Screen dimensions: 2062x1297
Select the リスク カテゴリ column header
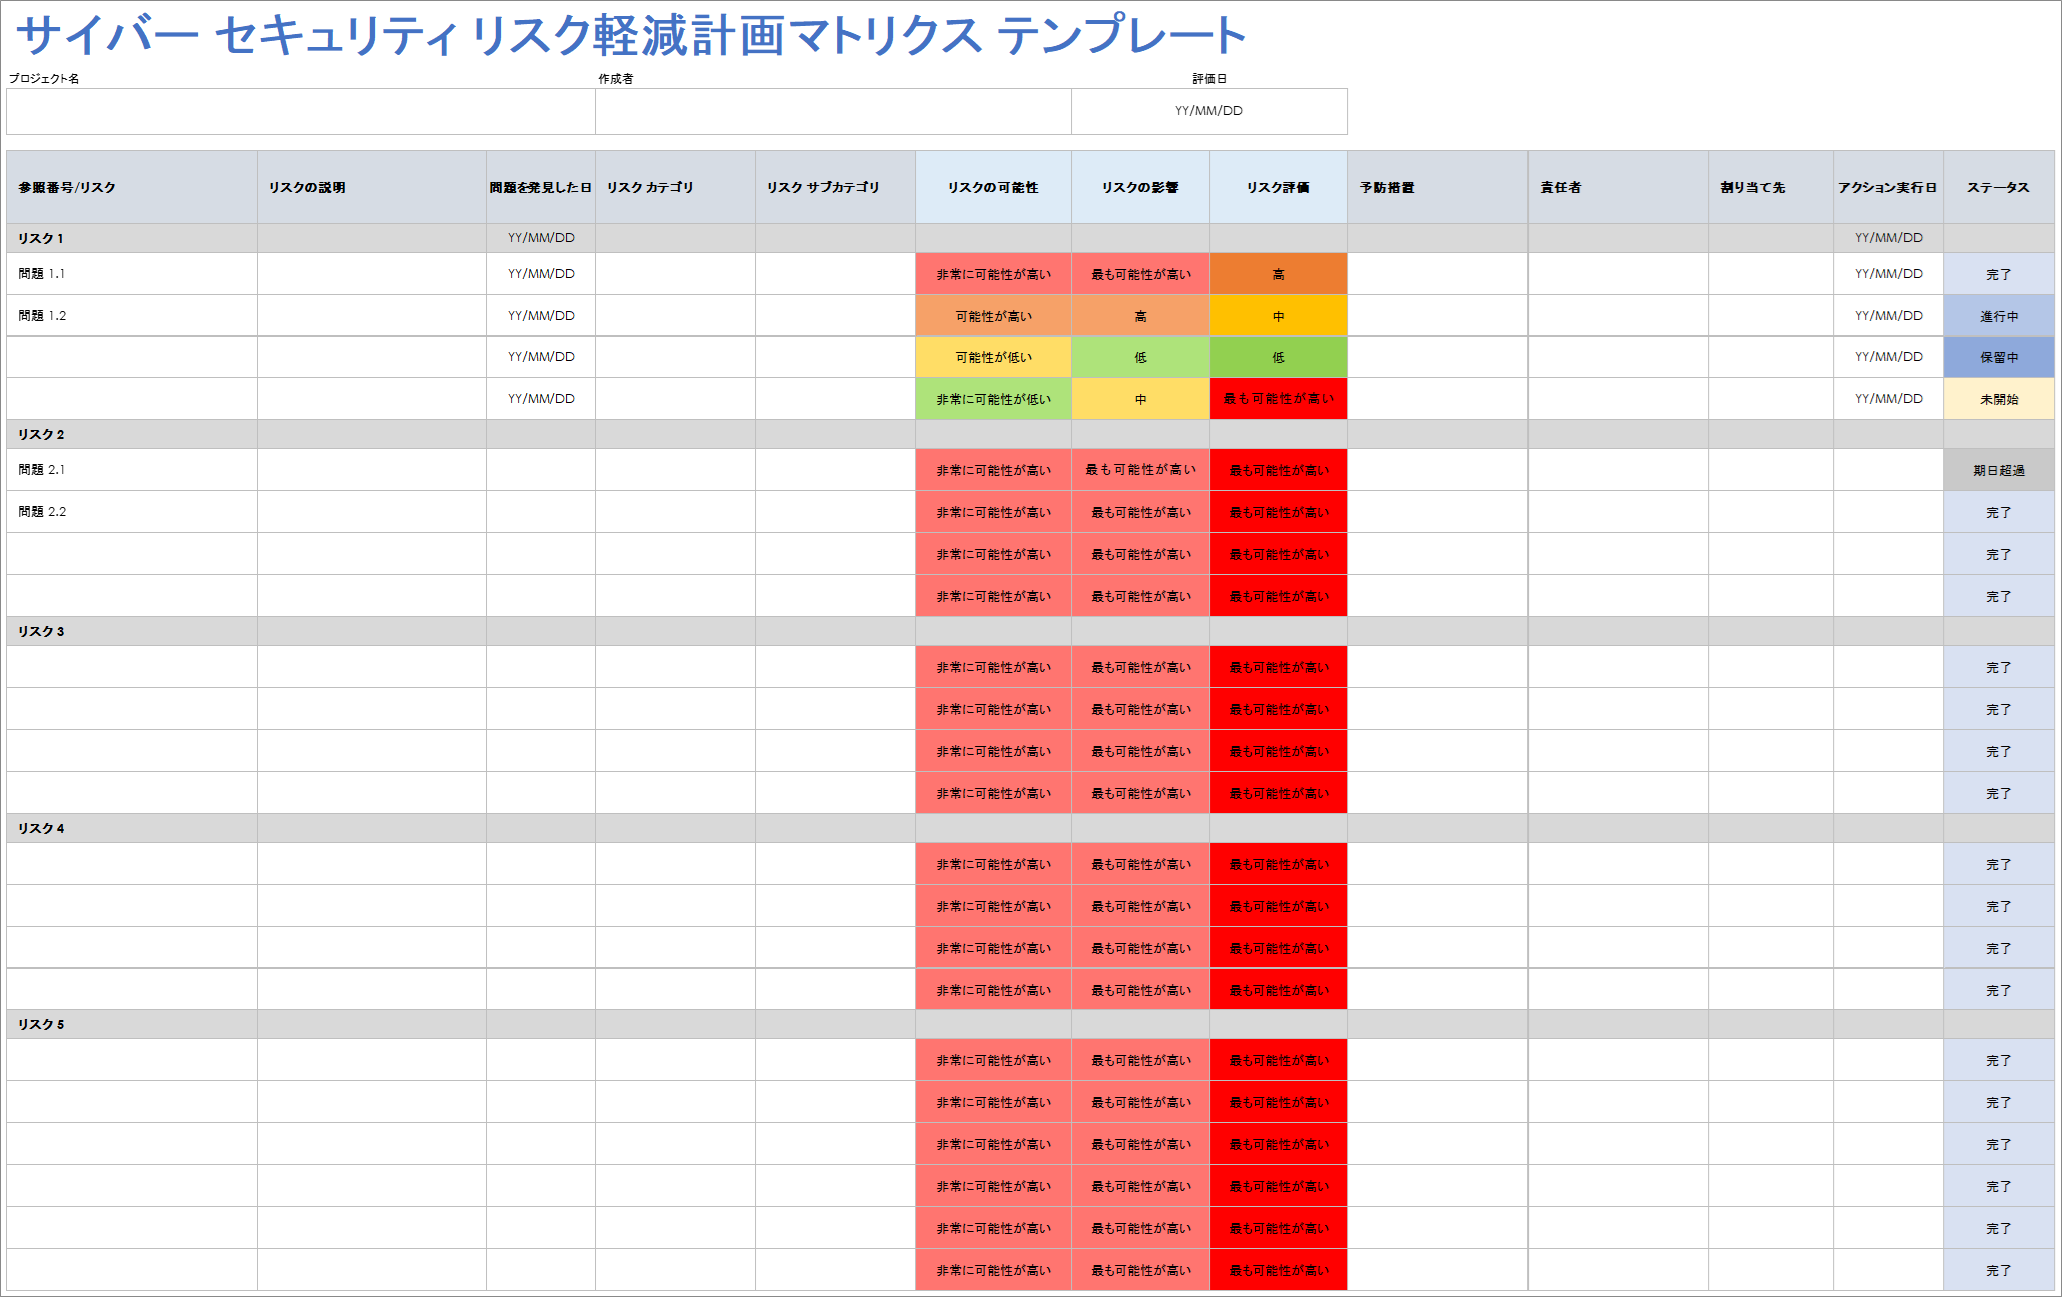pyautogui.click(x=675, y=187)
